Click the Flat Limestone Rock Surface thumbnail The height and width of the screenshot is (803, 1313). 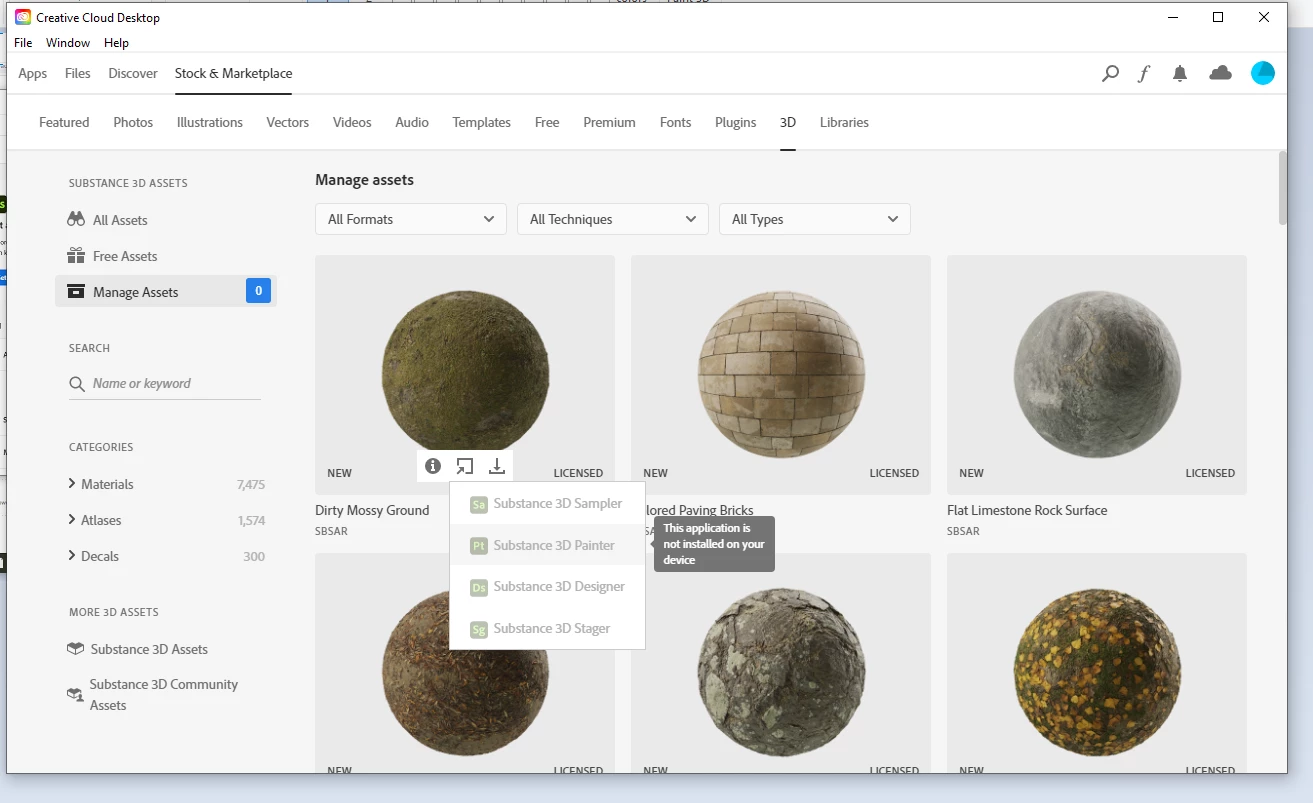pyautogui.click(x=1097, y=375)
